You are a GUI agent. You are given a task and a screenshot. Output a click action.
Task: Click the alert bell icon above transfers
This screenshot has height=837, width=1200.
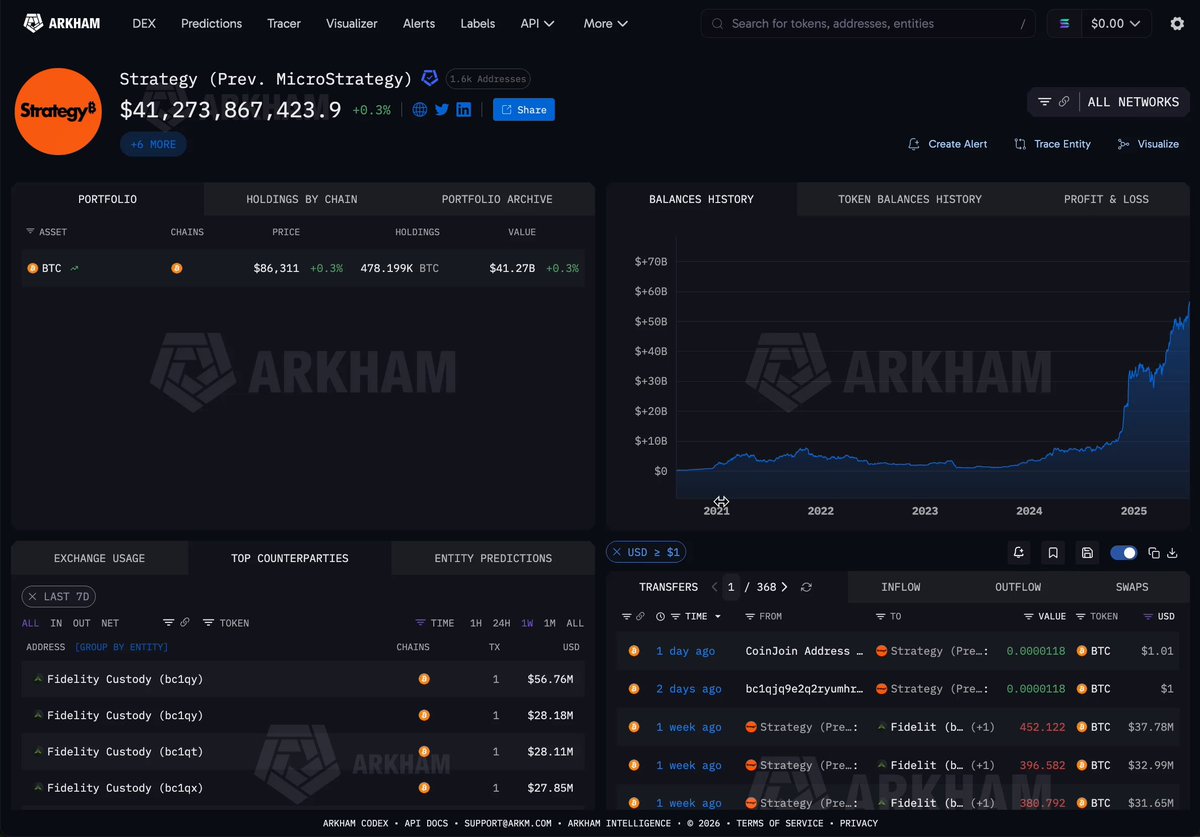pyautogui.click(x=1019, y=552)
